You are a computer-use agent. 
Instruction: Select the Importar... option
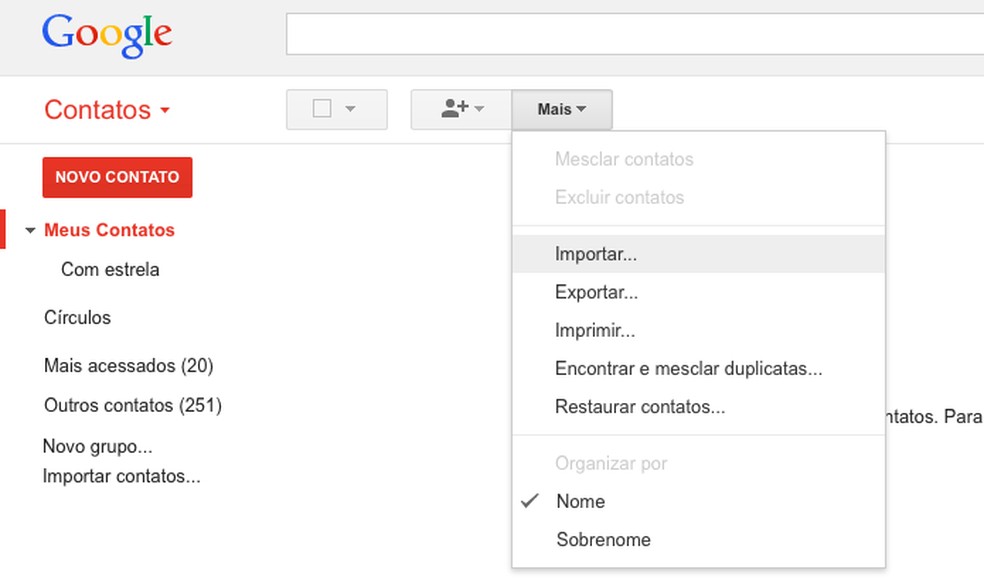point(596,254)
